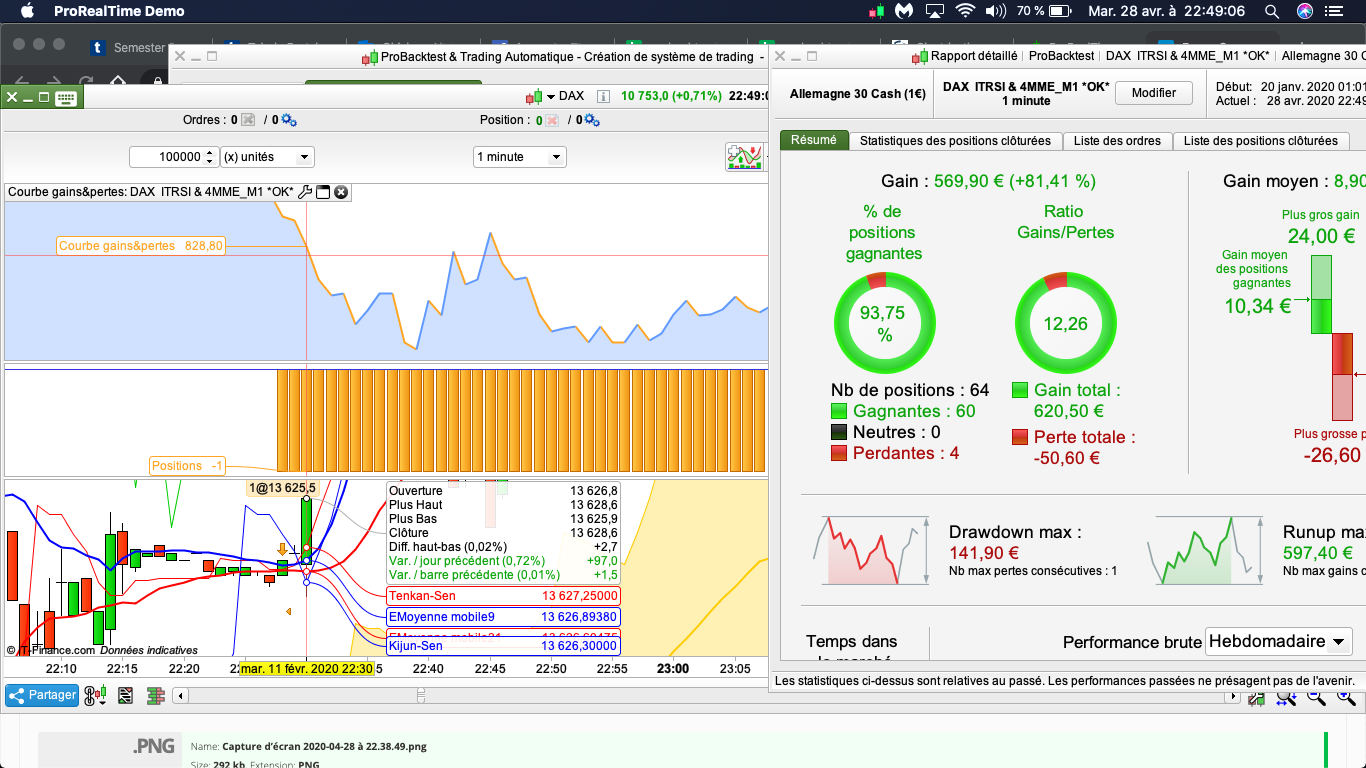
Task: Click the 12,26 Ratio Gains/Pertes donut
Action: [x=1065, y=324]
